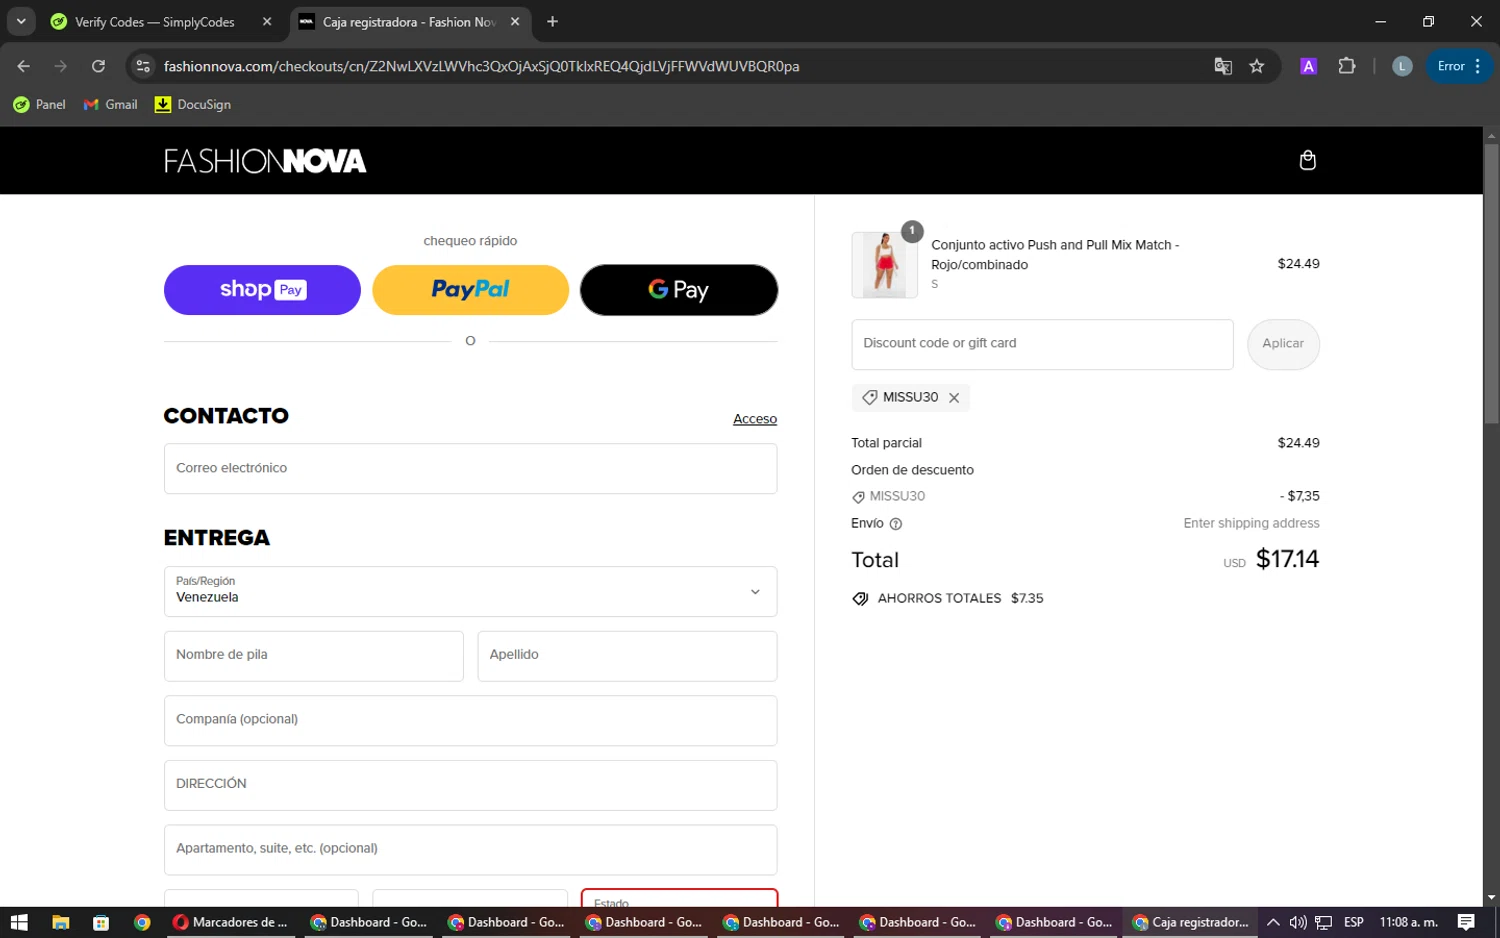The height and width of the screenshot is (938, 1500).
Task: Close the Caja registradora Fashion Nova tab
Action: tap(515, 21)
